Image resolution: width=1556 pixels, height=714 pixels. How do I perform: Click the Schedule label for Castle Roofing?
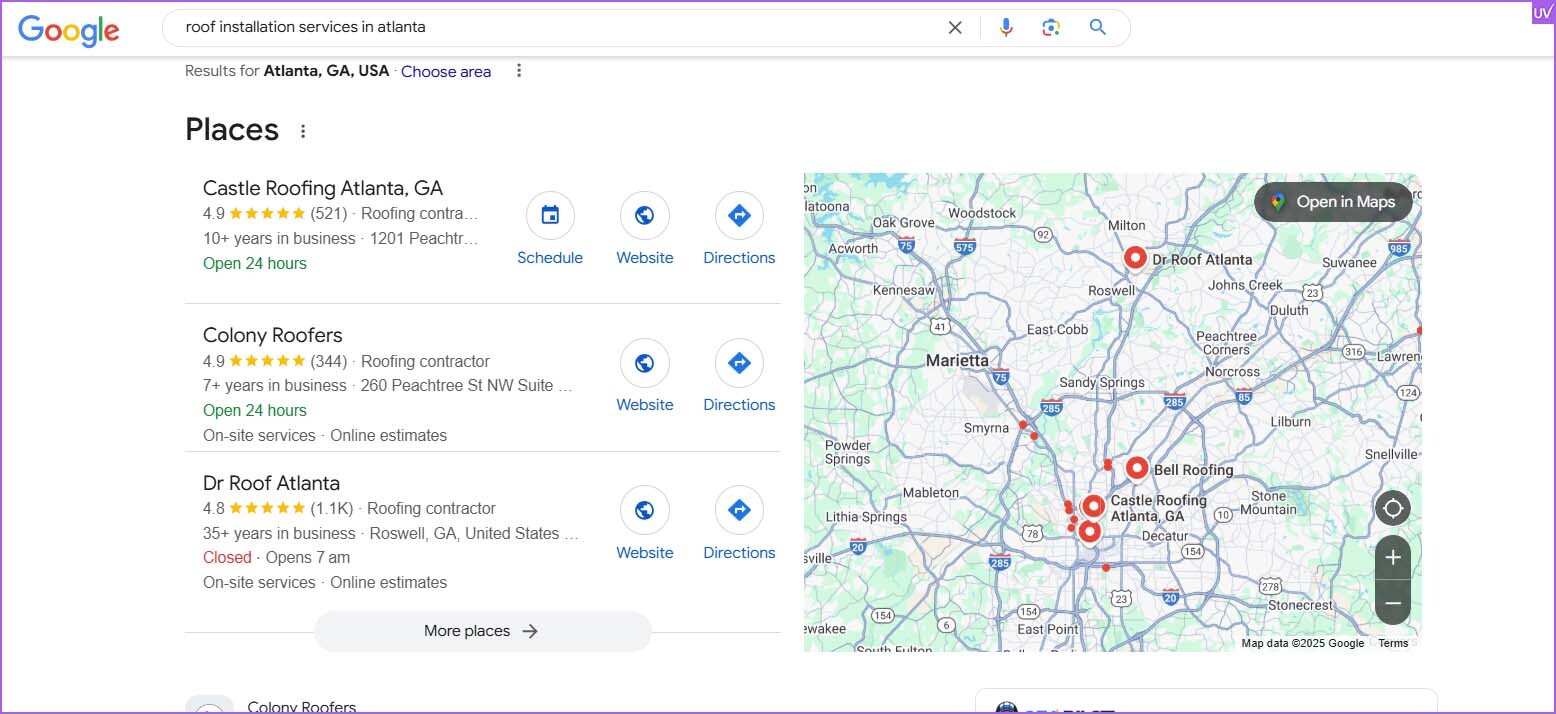point(550,258)
